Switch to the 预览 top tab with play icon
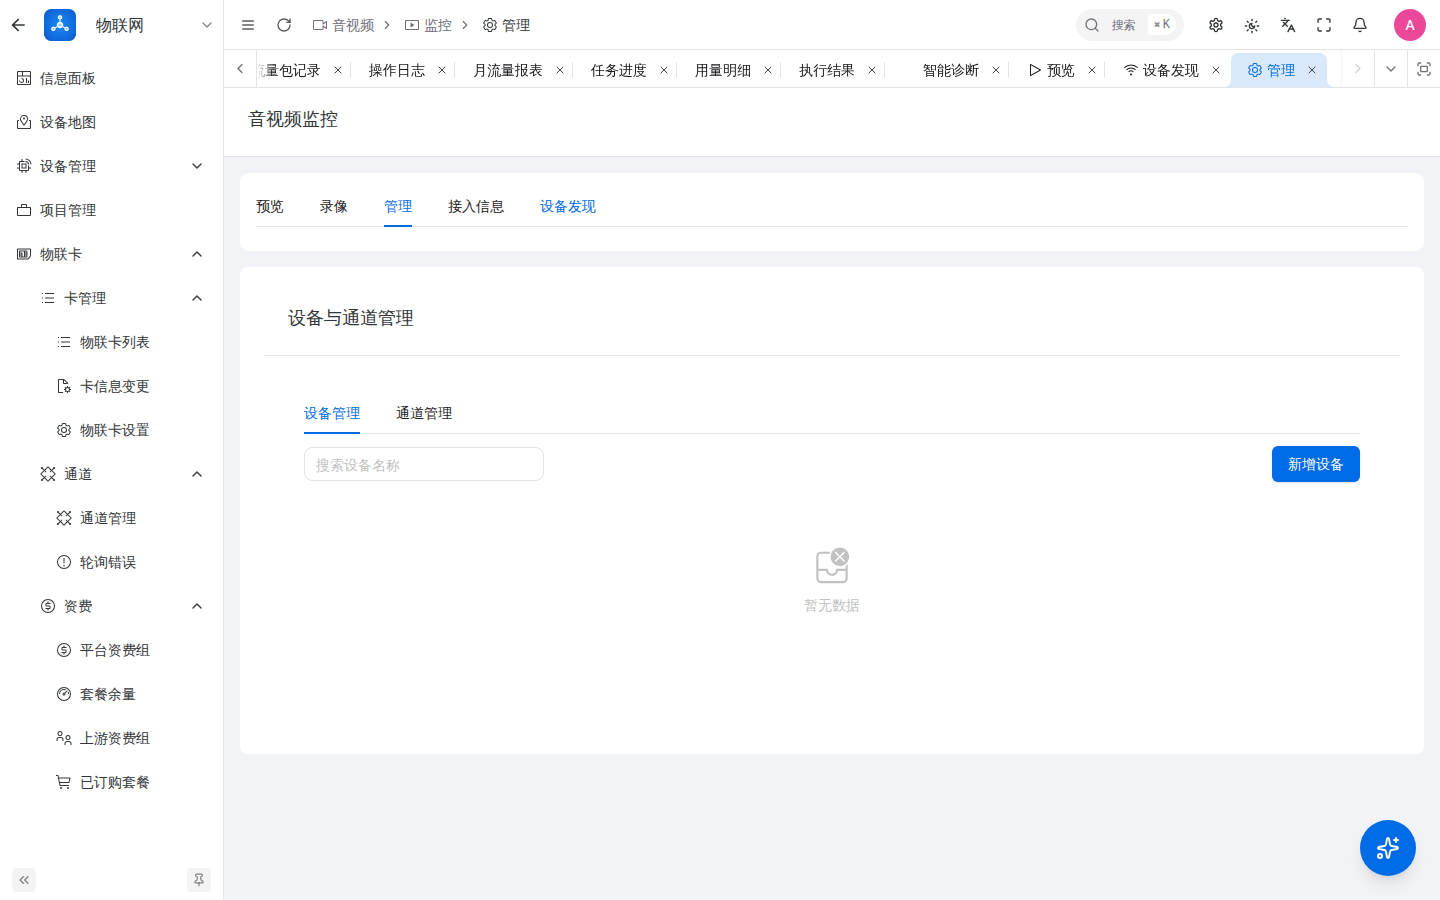The height and width of the screenshot is (900, 1440). 1051,70
